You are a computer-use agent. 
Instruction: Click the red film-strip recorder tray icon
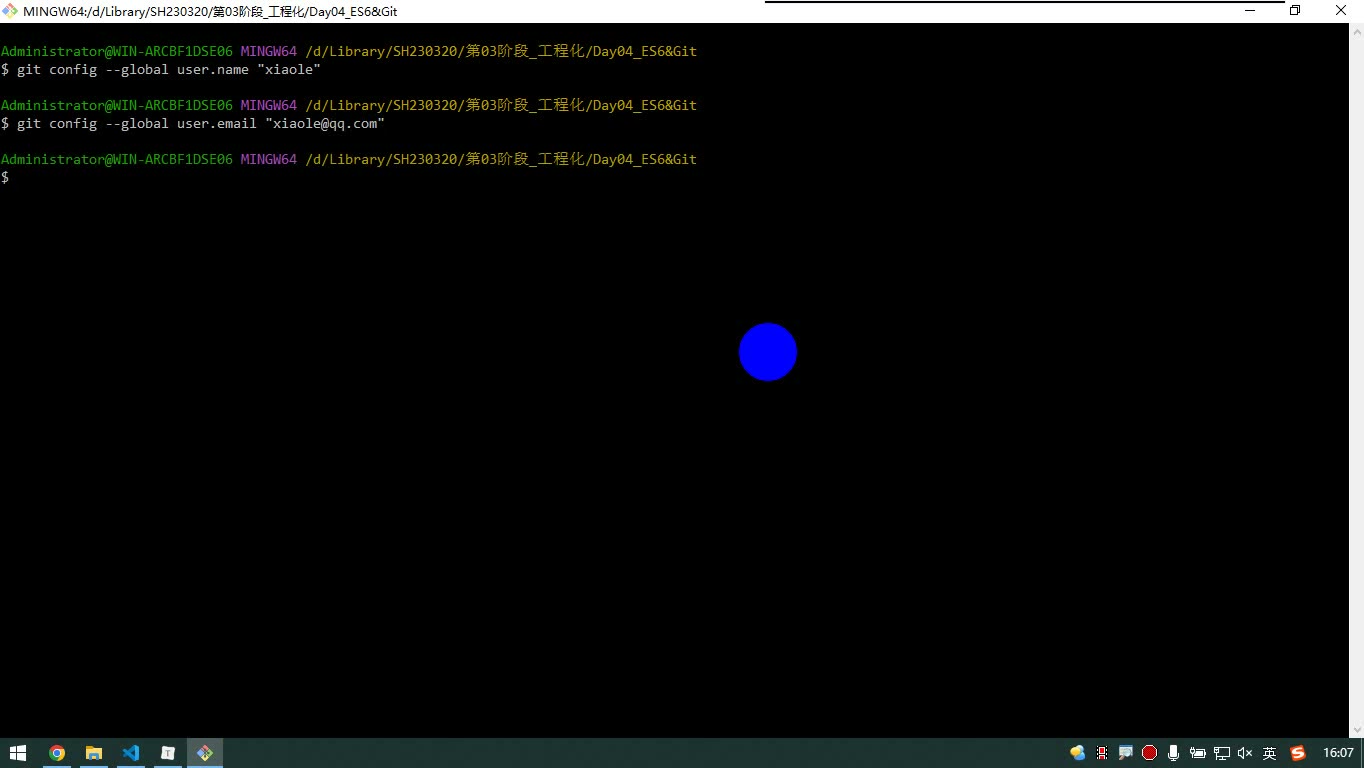coord(1102,753)
